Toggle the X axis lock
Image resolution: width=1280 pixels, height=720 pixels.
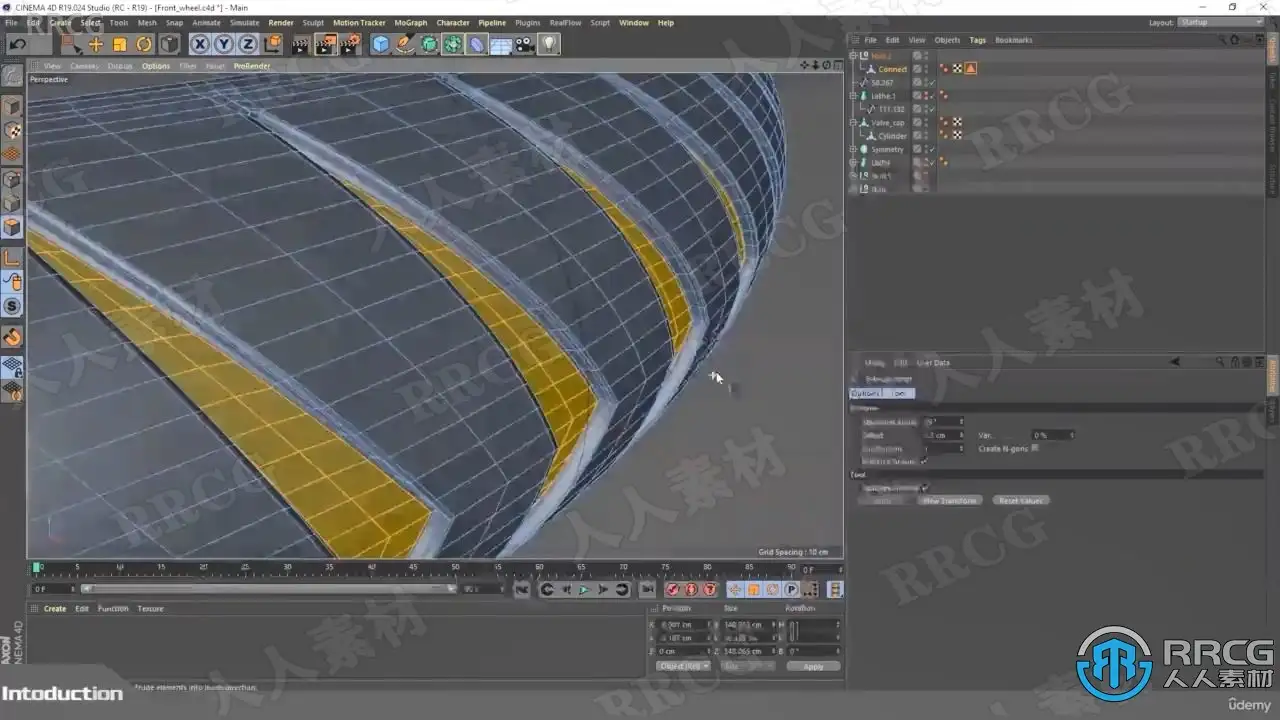click(200, 44)
